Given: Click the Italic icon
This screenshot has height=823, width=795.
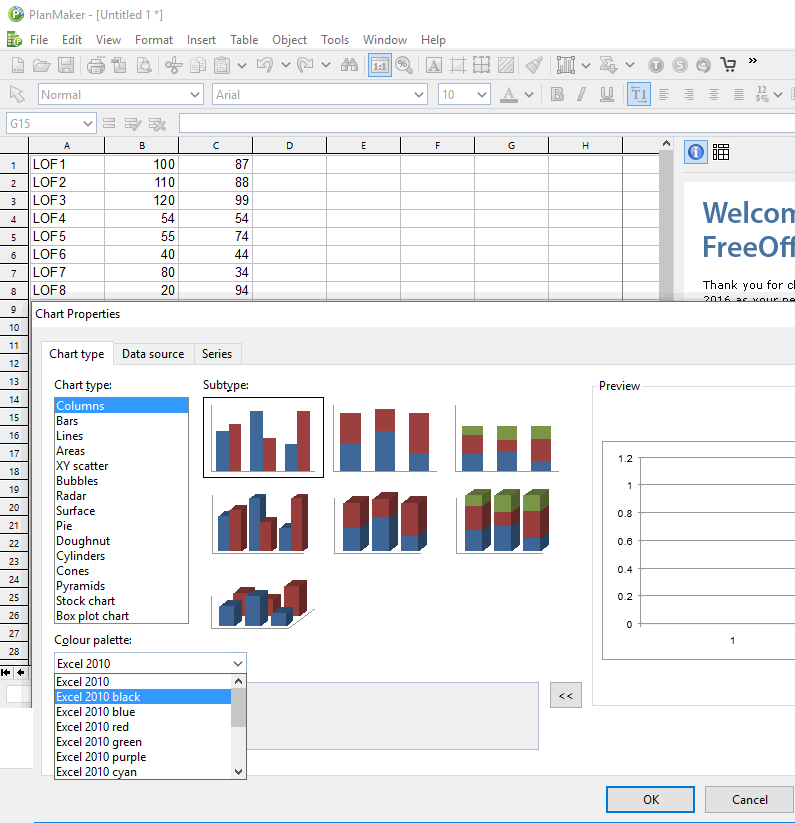Looking at the screenshot, I should (x=581, y=94).
